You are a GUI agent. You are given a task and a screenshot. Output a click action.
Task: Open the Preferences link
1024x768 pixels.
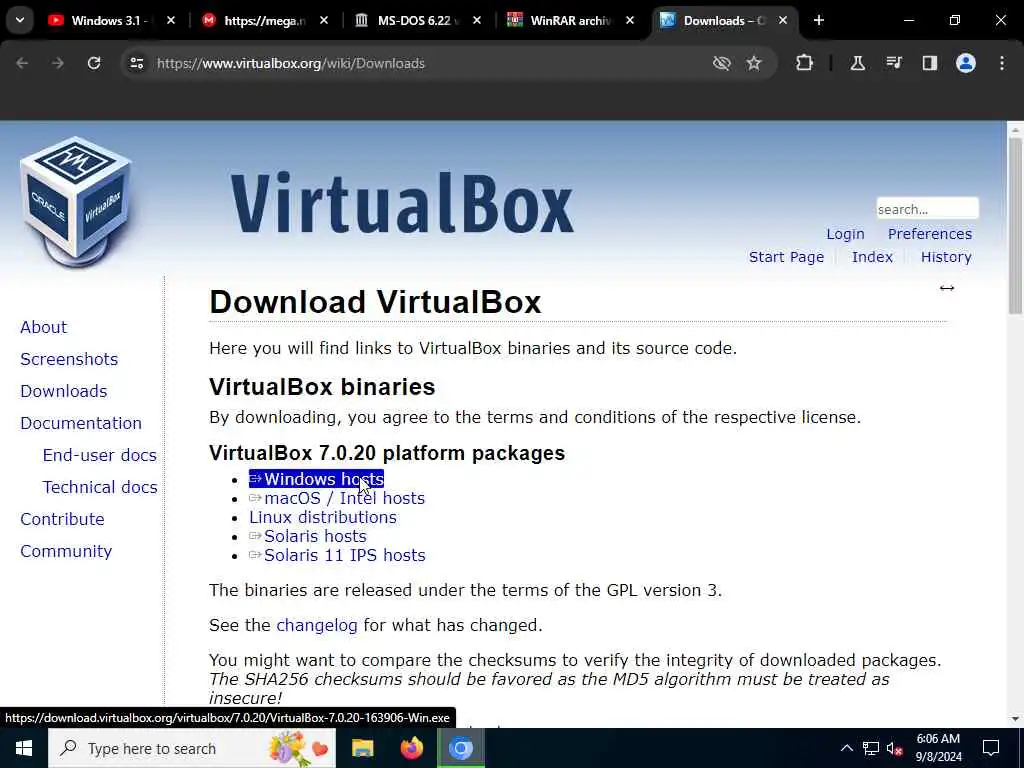click(x=930, y=234)
